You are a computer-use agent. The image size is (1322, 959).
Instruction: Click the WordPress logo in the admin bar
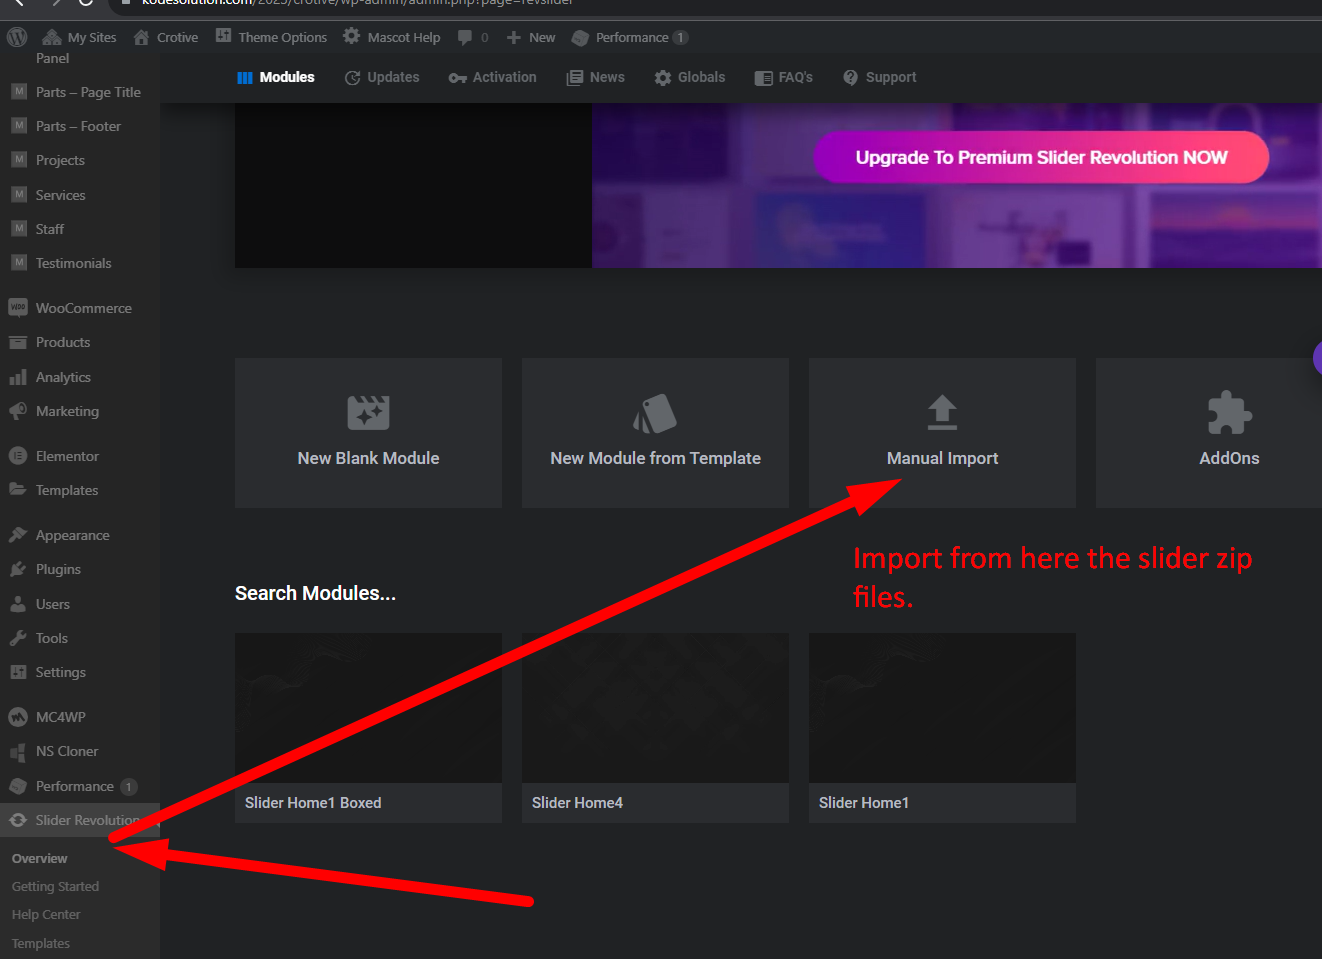pos(17,37)
